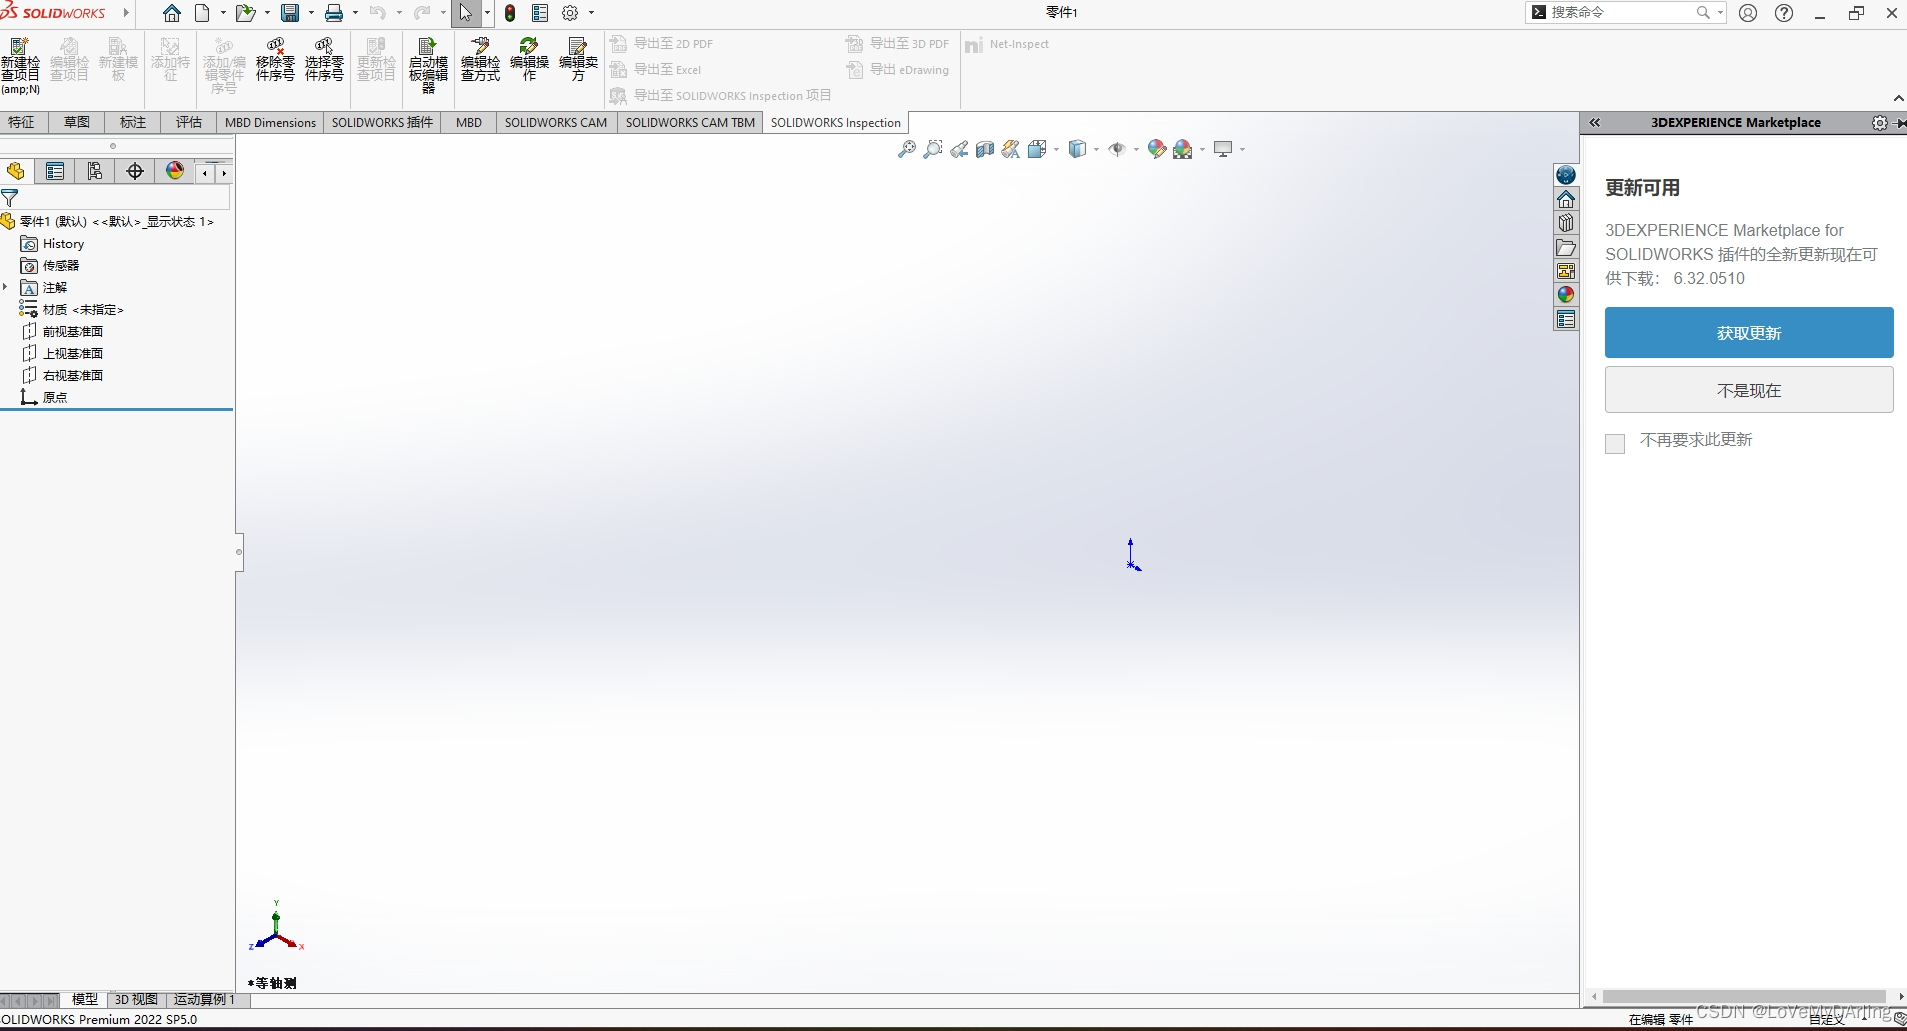Viewport: 1907px width, 1031px height.
Task: Open the DisplayManager color ball tab icon
Action: coord(175,171)
